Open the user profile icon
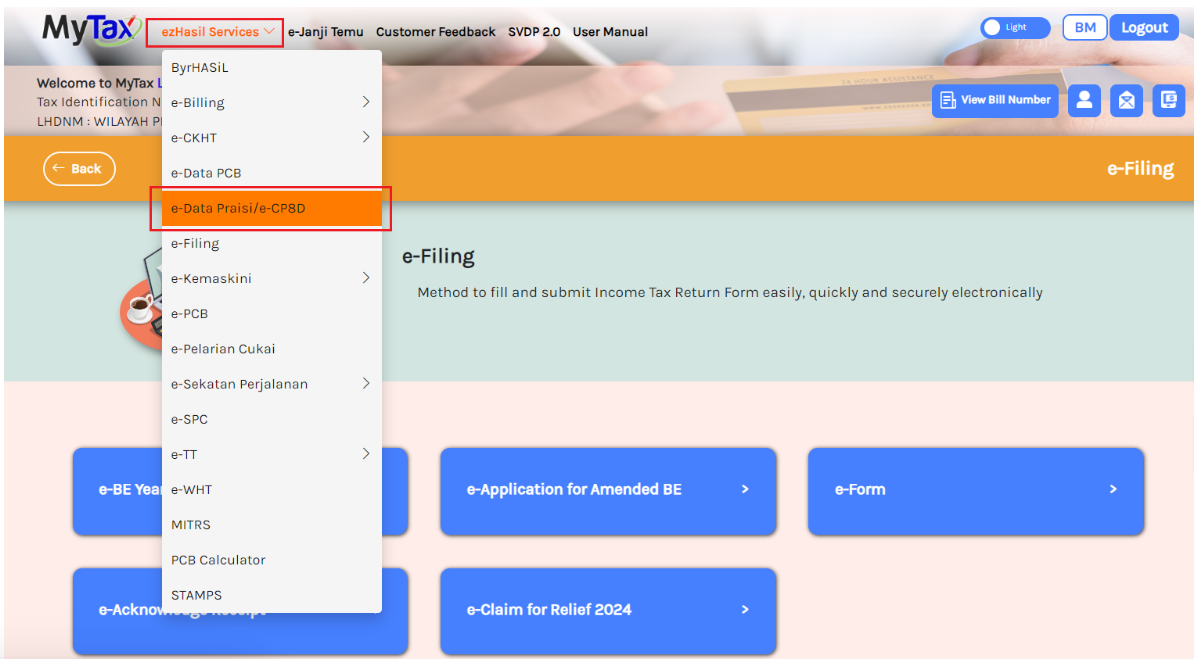The height and width of the screenshot is (659, 1197). tap(1084, 100)
